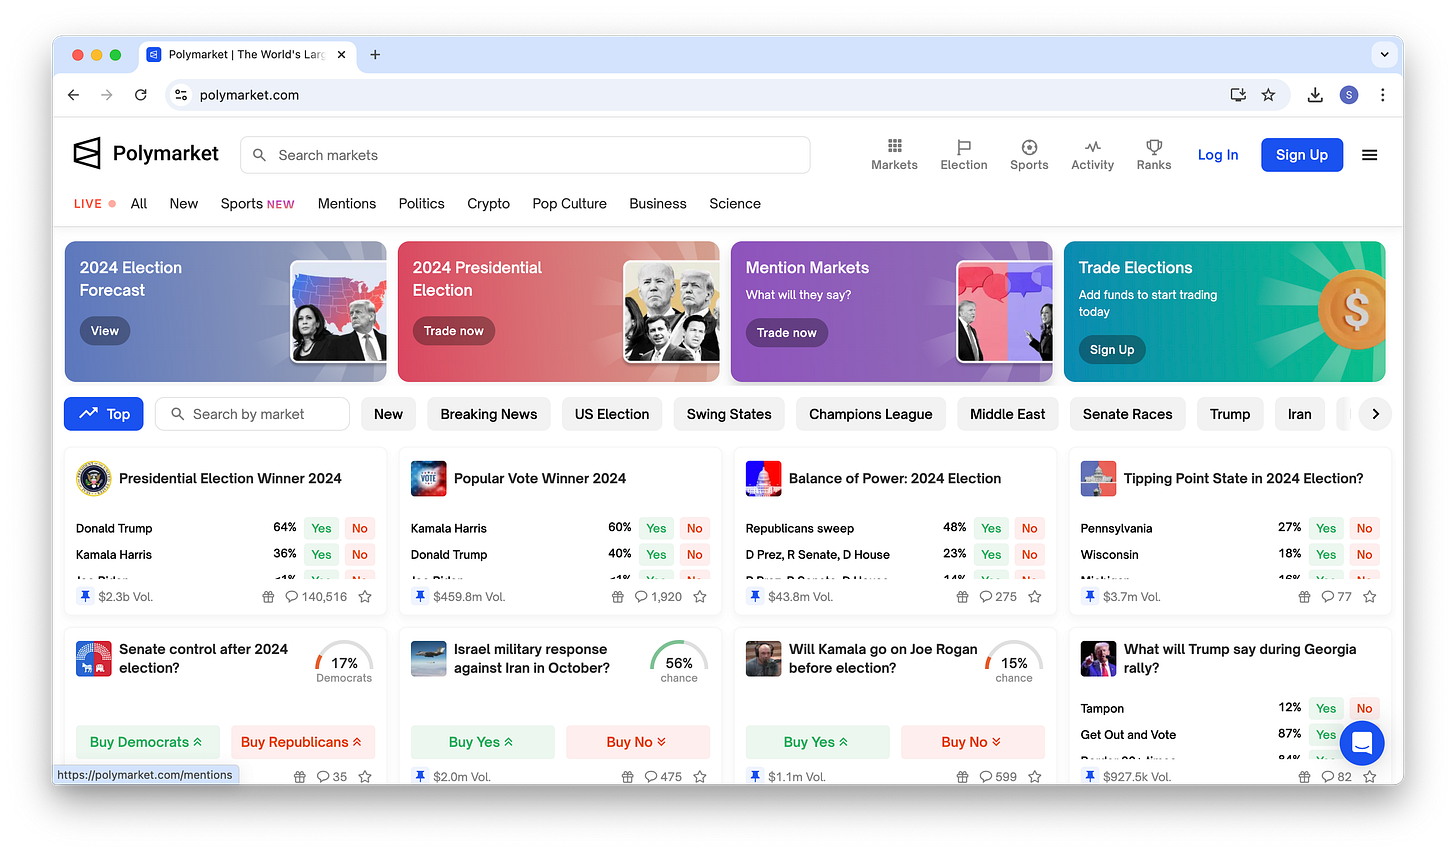This screenshot has height=854, width=1456.
Task: Select No for Kamala Harris presidential winner
Action: [x=360, y=554]
